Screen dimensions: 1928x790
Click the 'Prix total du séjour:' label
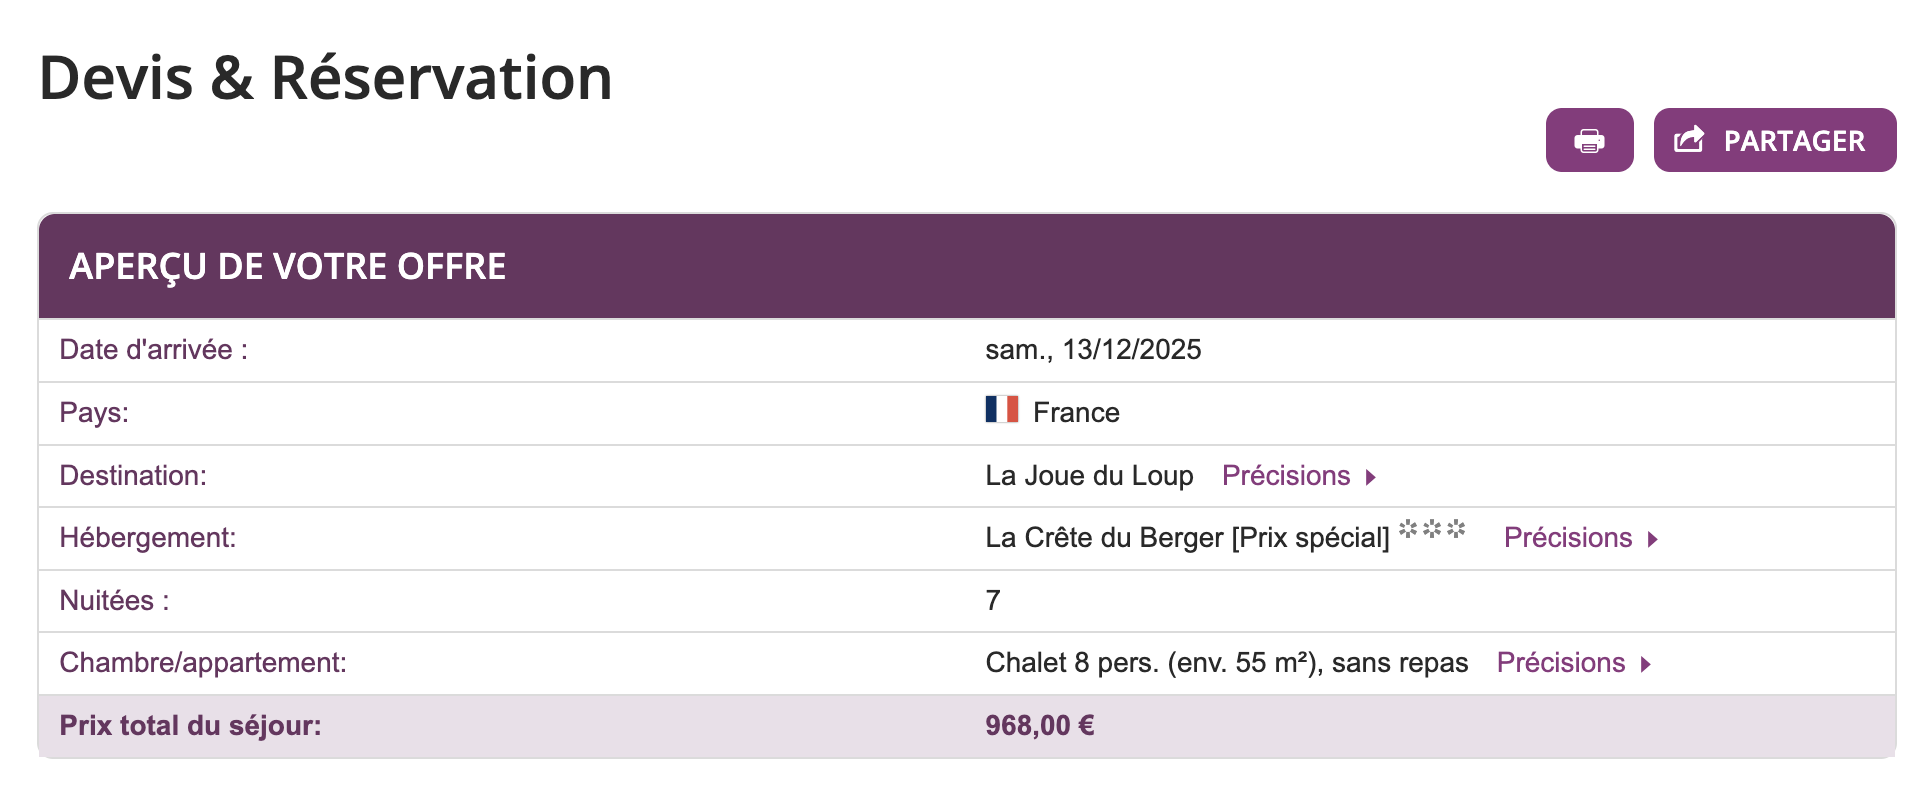190,726
